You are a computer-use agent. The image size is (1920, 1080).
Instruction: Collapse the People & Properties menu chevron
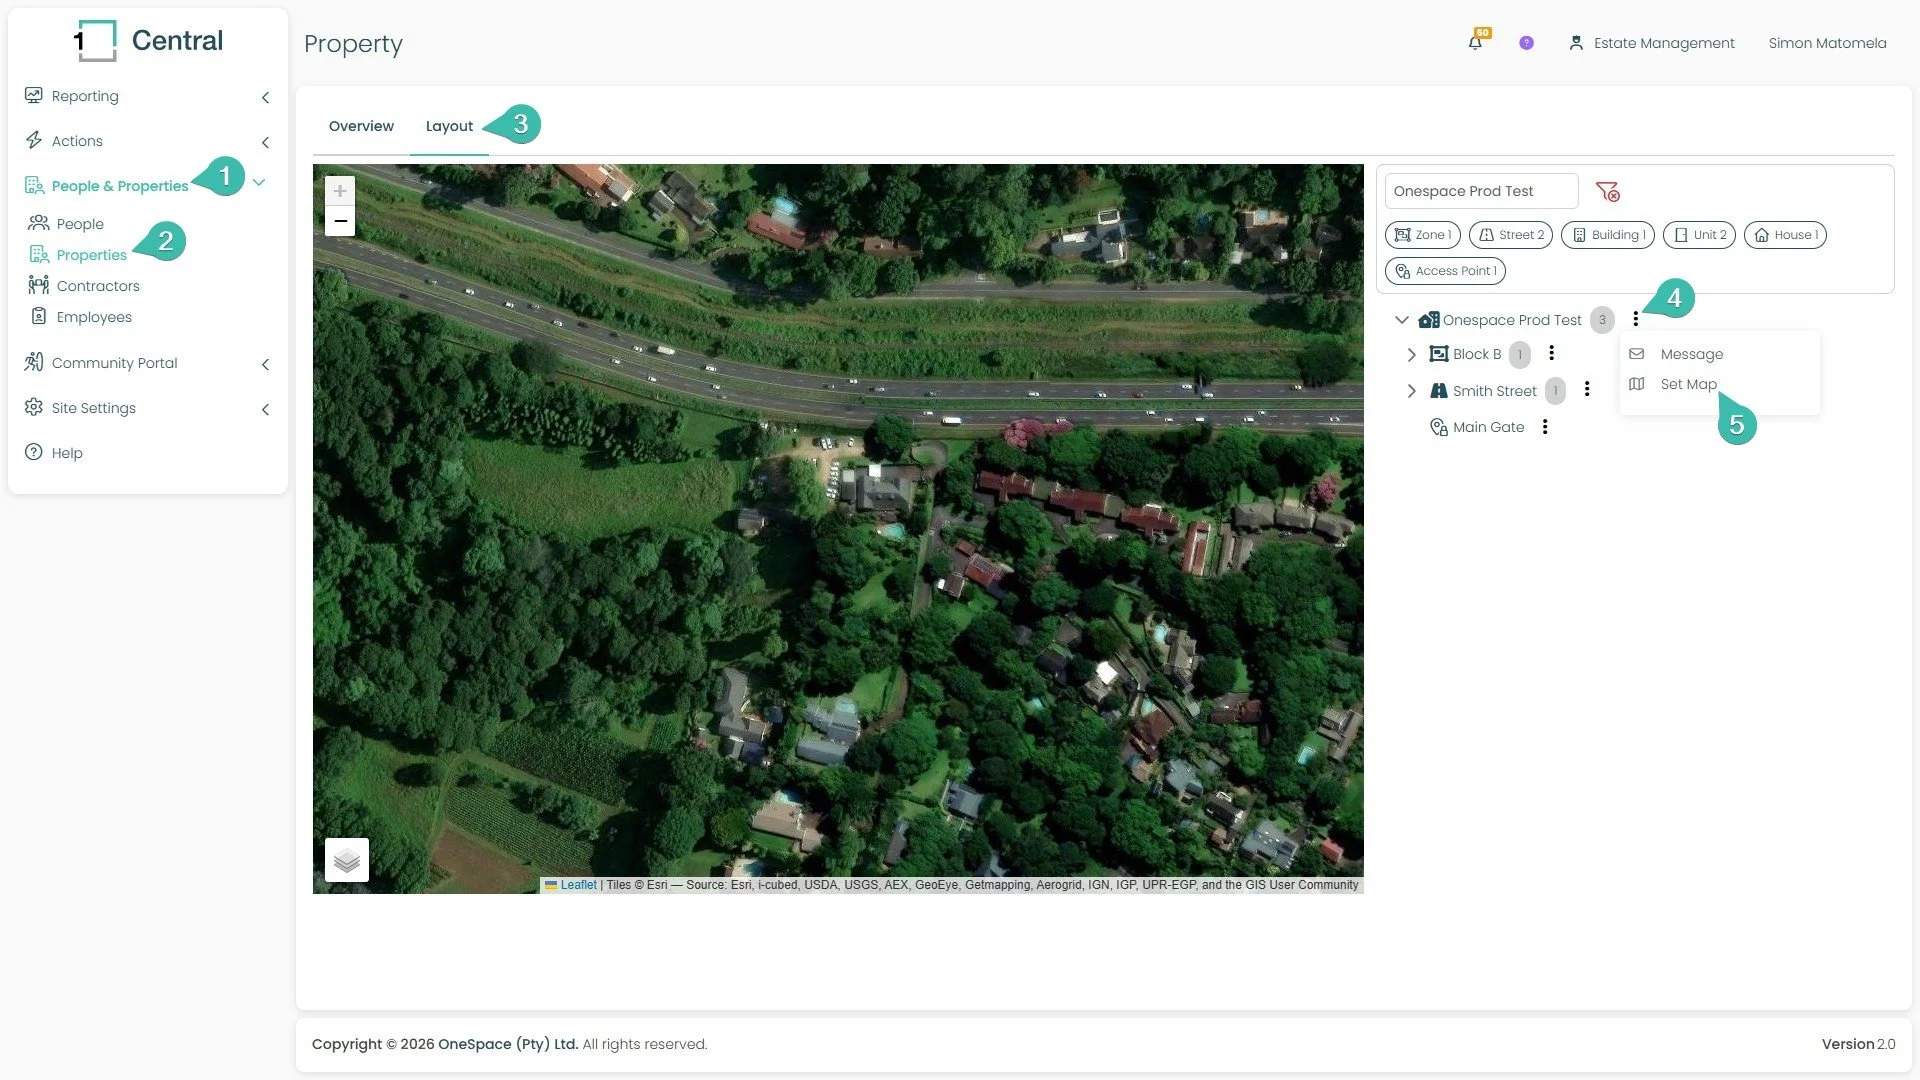[259, 183]
